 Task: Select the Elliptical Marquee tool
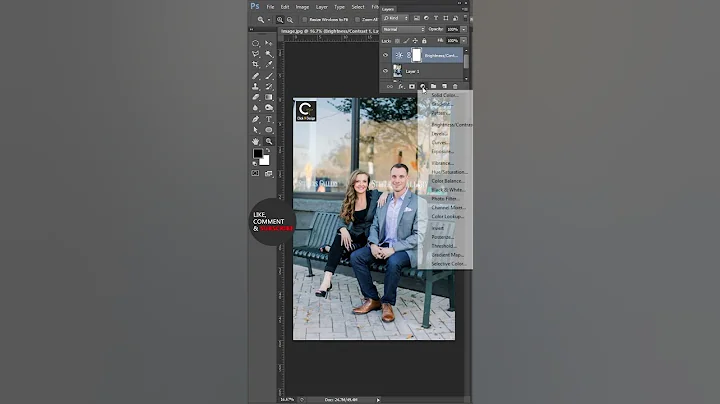coord(256,43)
